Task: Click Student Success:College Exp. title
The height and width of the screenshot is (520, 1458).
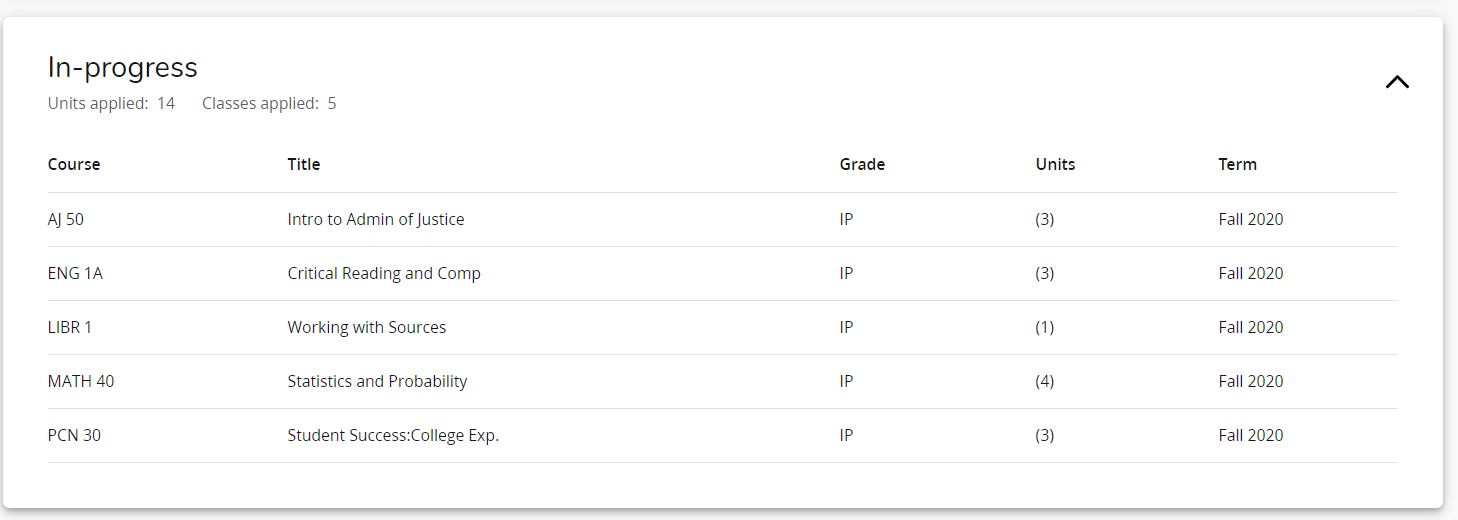Action: click(393, 435)
